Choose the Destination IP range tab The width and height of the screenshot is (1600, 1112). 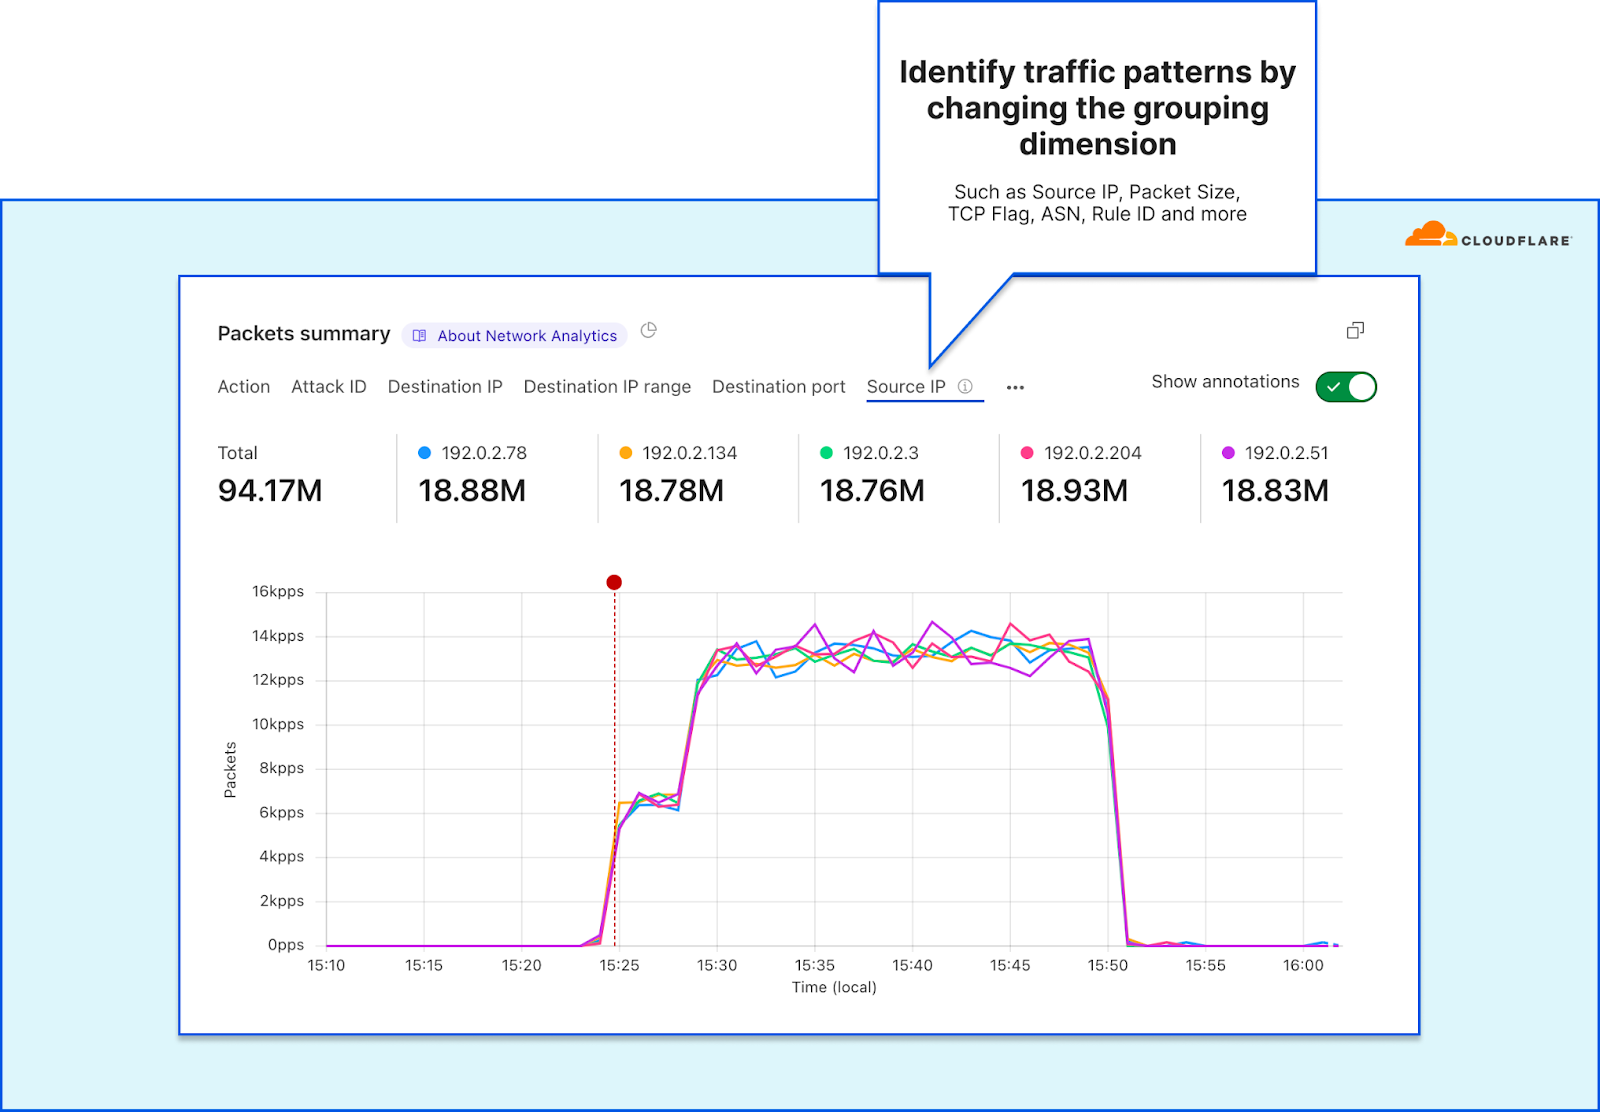click(607, 387)
